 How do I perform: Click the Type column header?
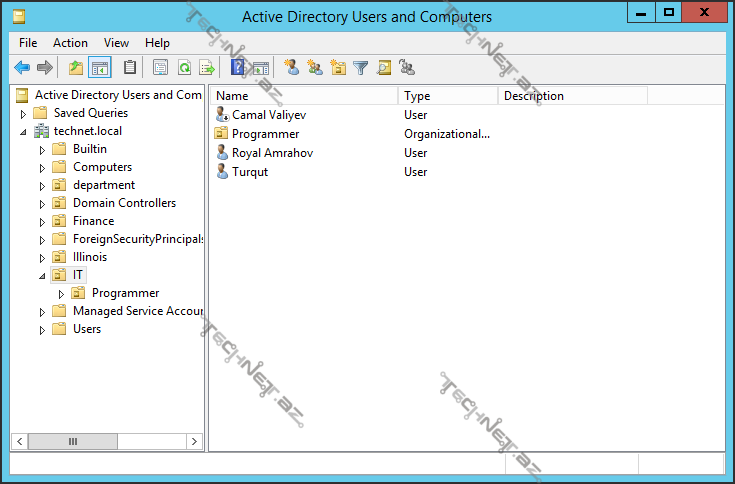[x=447, y=96]
